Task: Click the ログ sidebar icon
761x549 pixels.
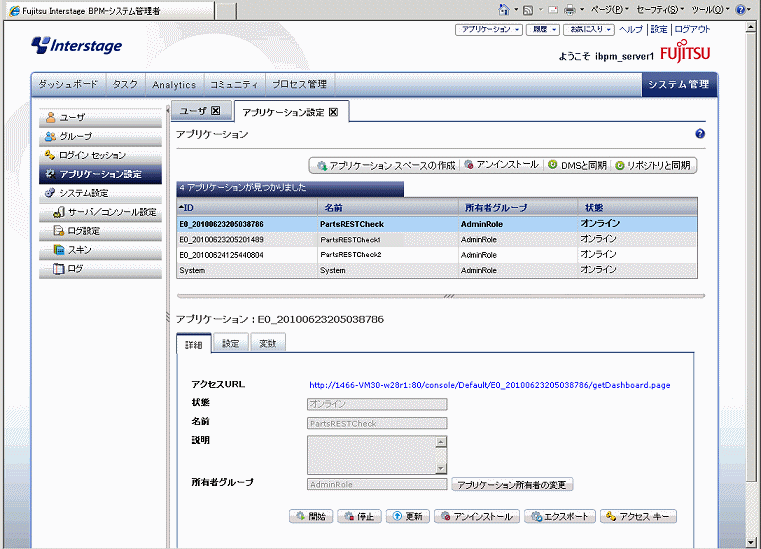Action: [x=59, y=268]
